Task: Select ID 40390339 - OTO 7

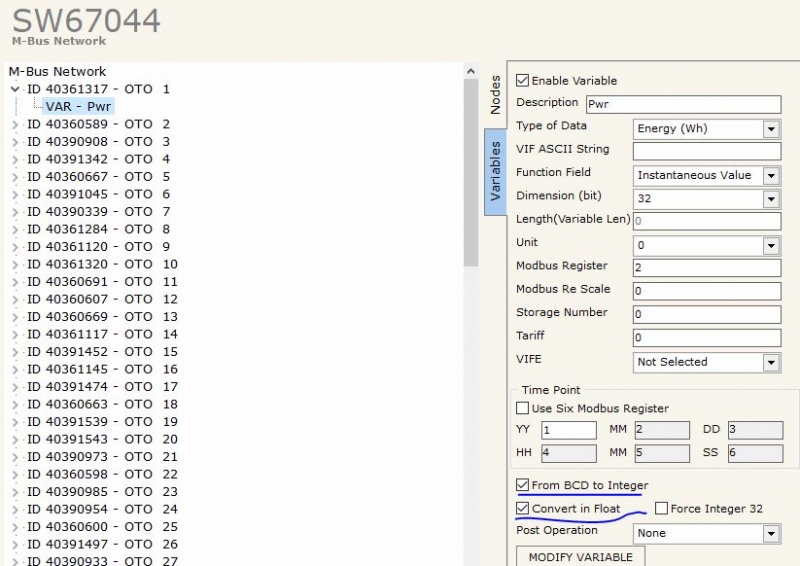Action: click(98, 212)
